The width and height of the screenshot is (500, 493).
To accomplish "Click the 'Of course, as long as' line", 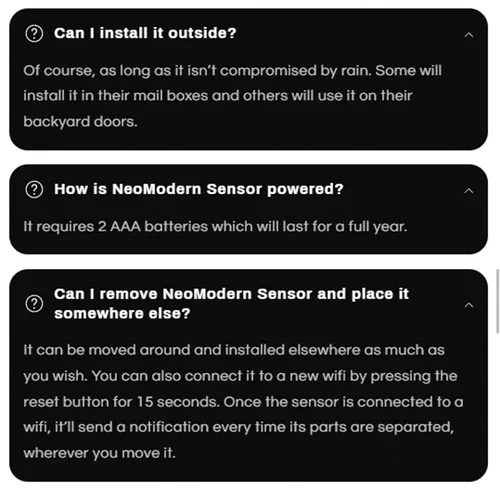I will click(x=232, y=71).
